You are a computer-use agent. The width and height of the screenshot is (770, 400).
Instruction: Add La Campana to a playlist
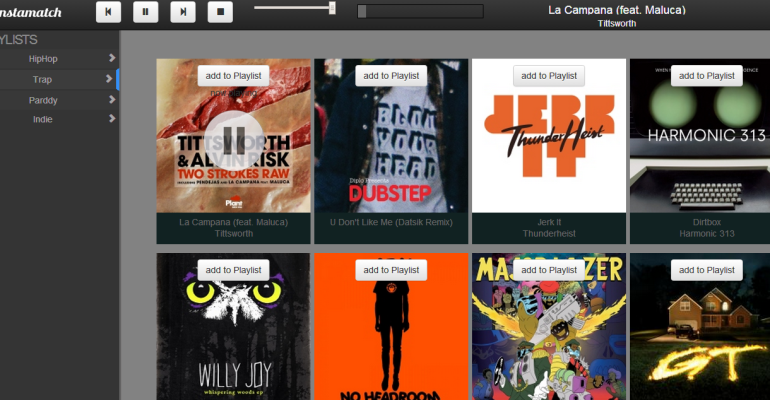click(x=234, y=76)
